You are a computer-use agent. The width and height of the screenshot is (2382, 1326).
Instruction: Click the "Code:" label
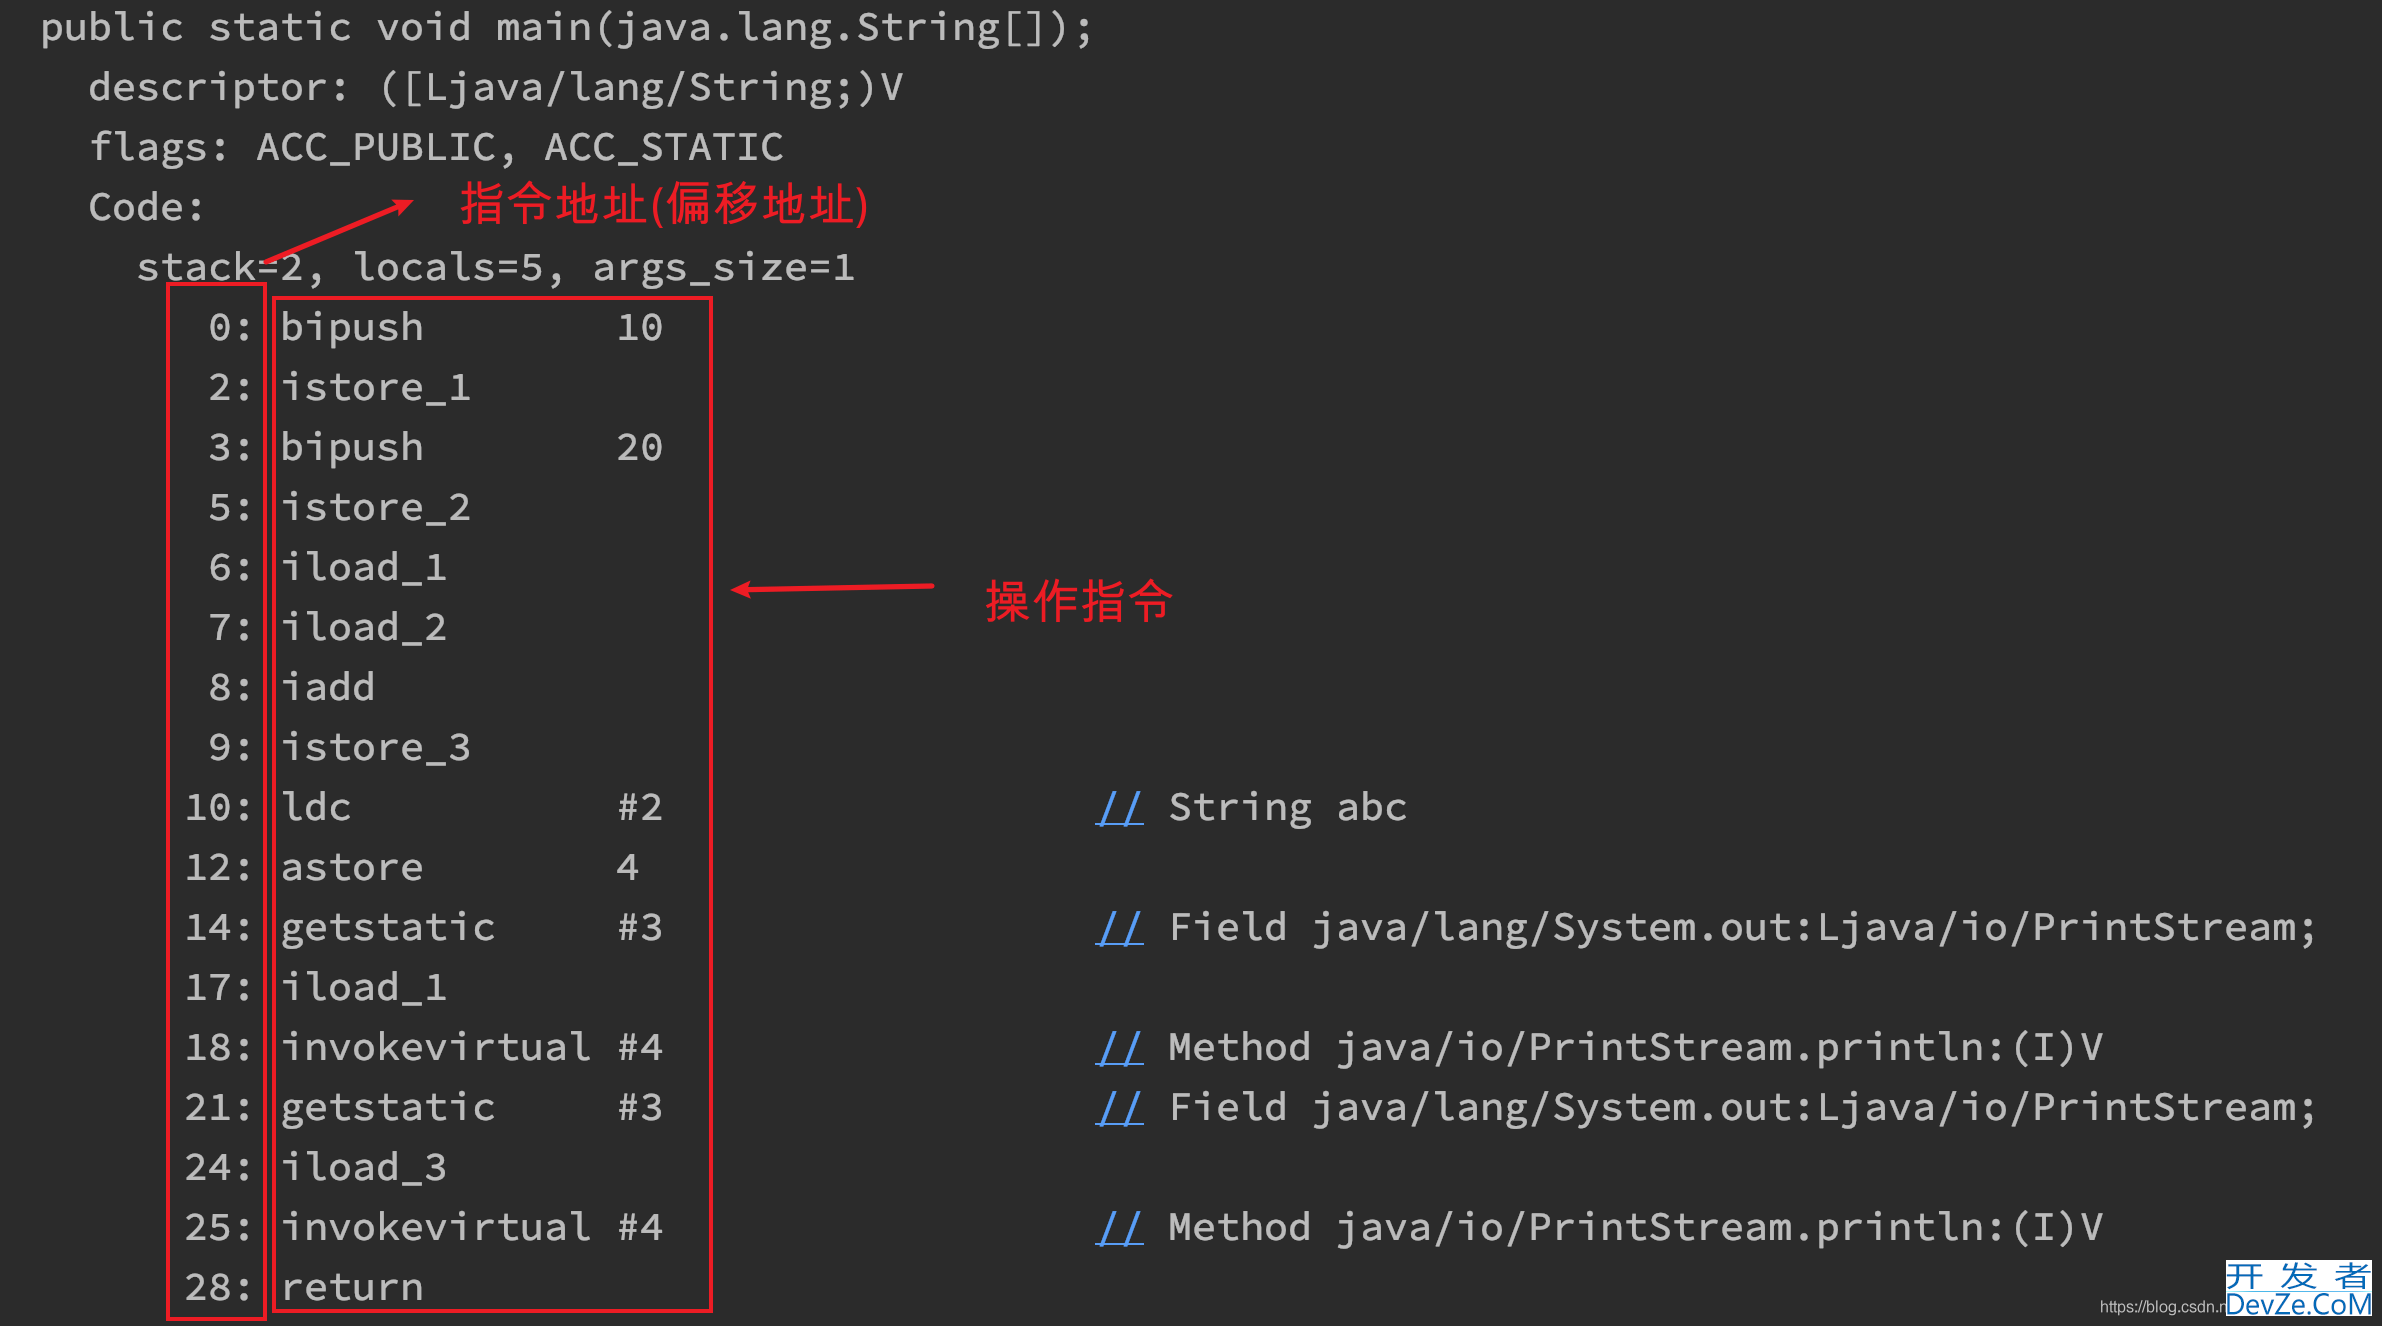pyautogui.click(x=146, y=208)
